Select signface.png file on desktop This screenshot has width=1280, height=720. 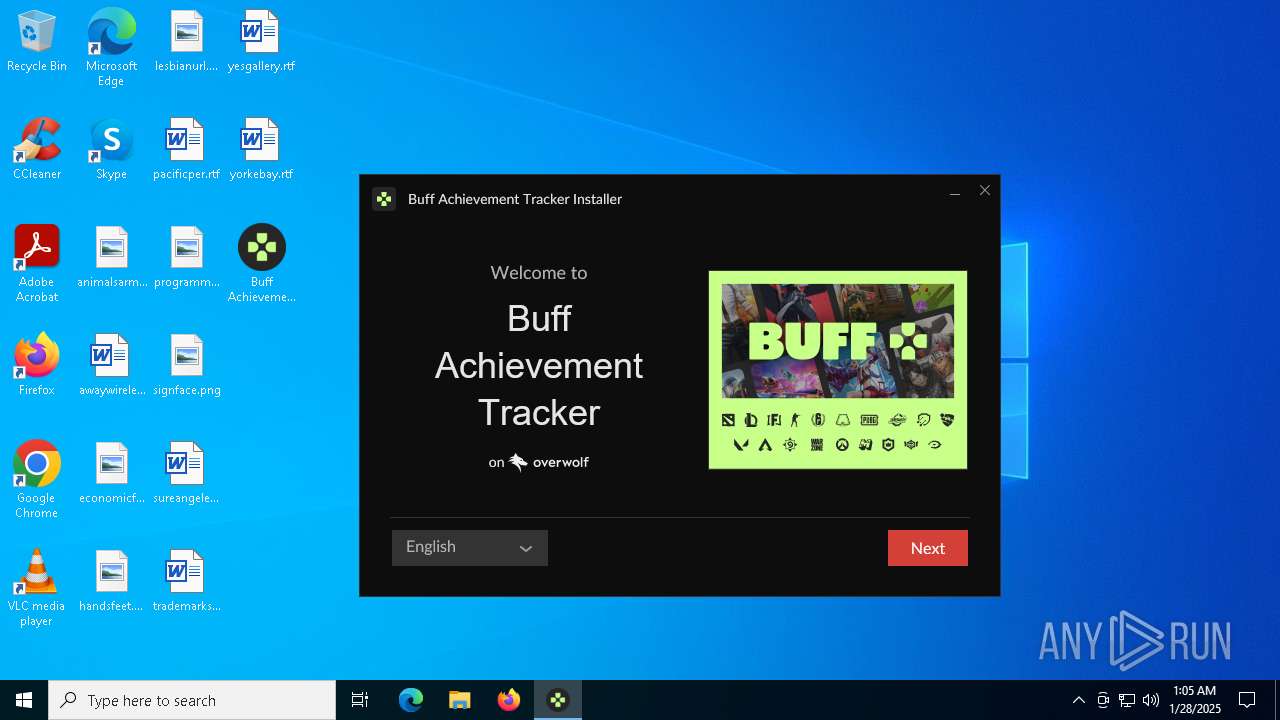coord(186,366)
